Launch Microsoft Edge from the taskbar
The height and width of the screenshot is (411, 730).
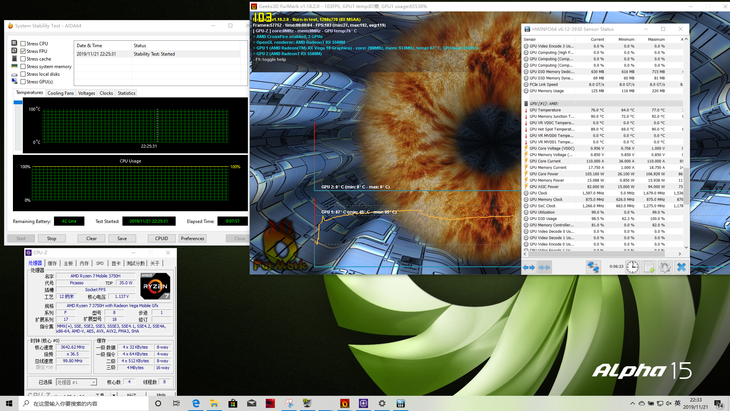pyautogui.click(x=196, y=404)
